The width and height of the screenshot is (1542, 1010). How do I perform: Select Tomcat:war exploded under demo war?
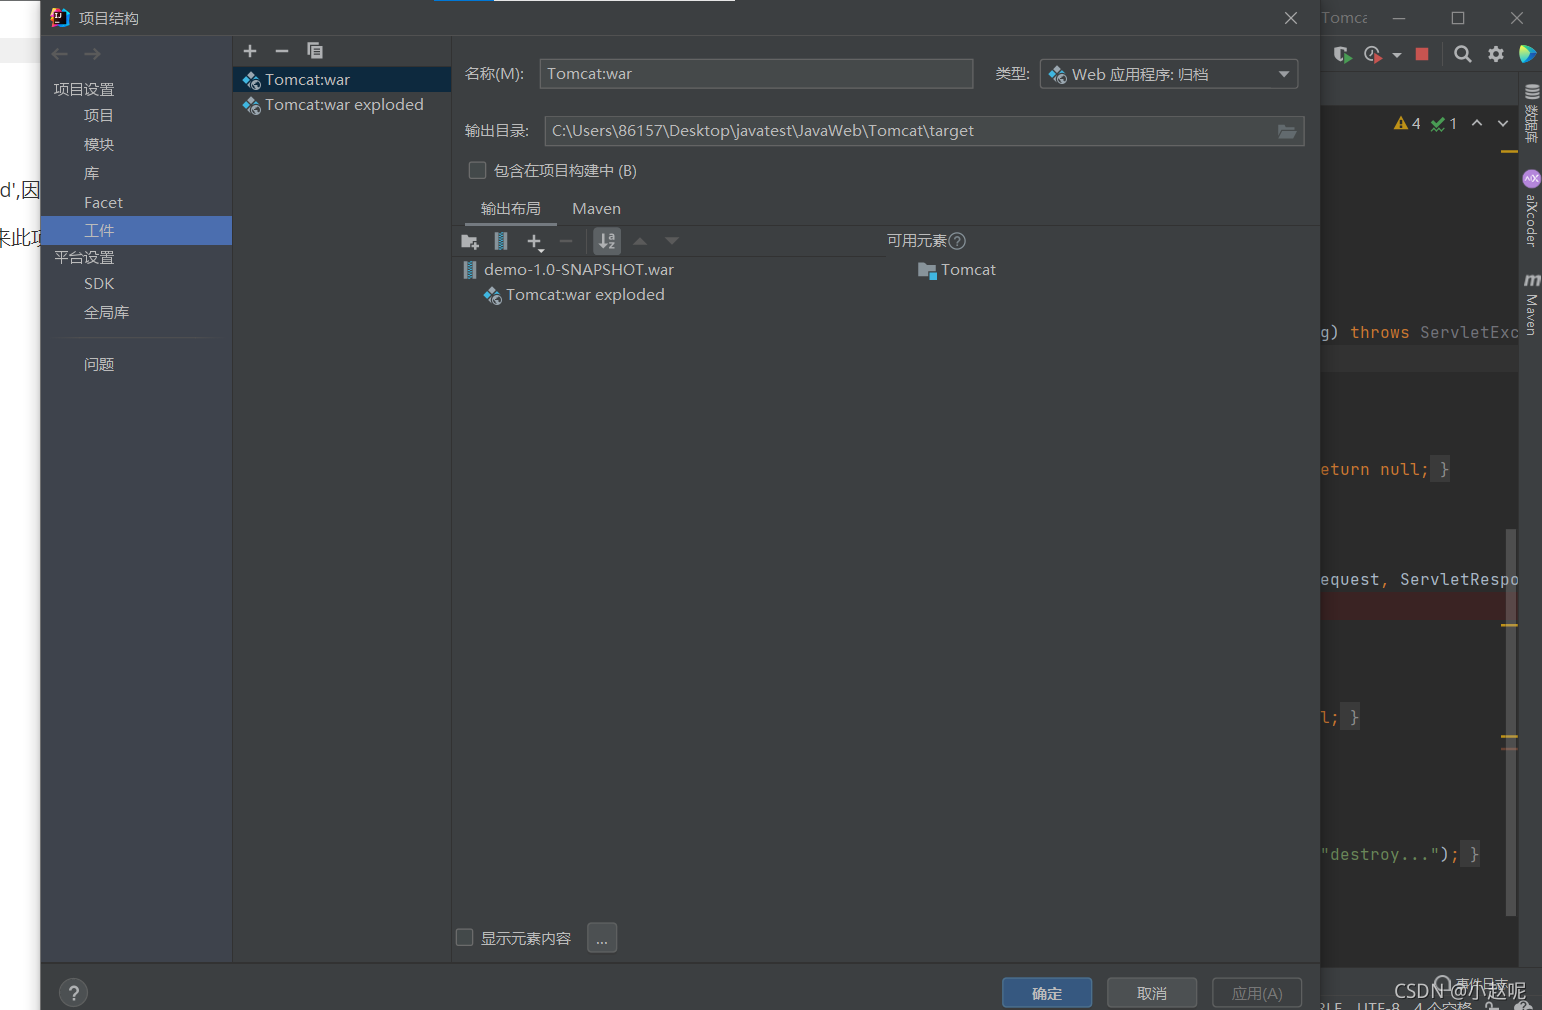pos(575,295)
